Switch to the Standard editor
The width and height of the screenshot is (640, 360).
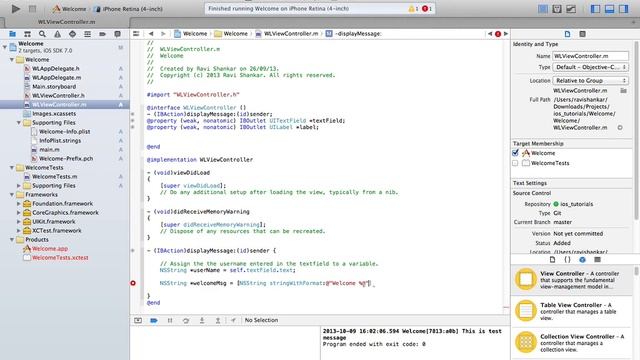point(543,9)
